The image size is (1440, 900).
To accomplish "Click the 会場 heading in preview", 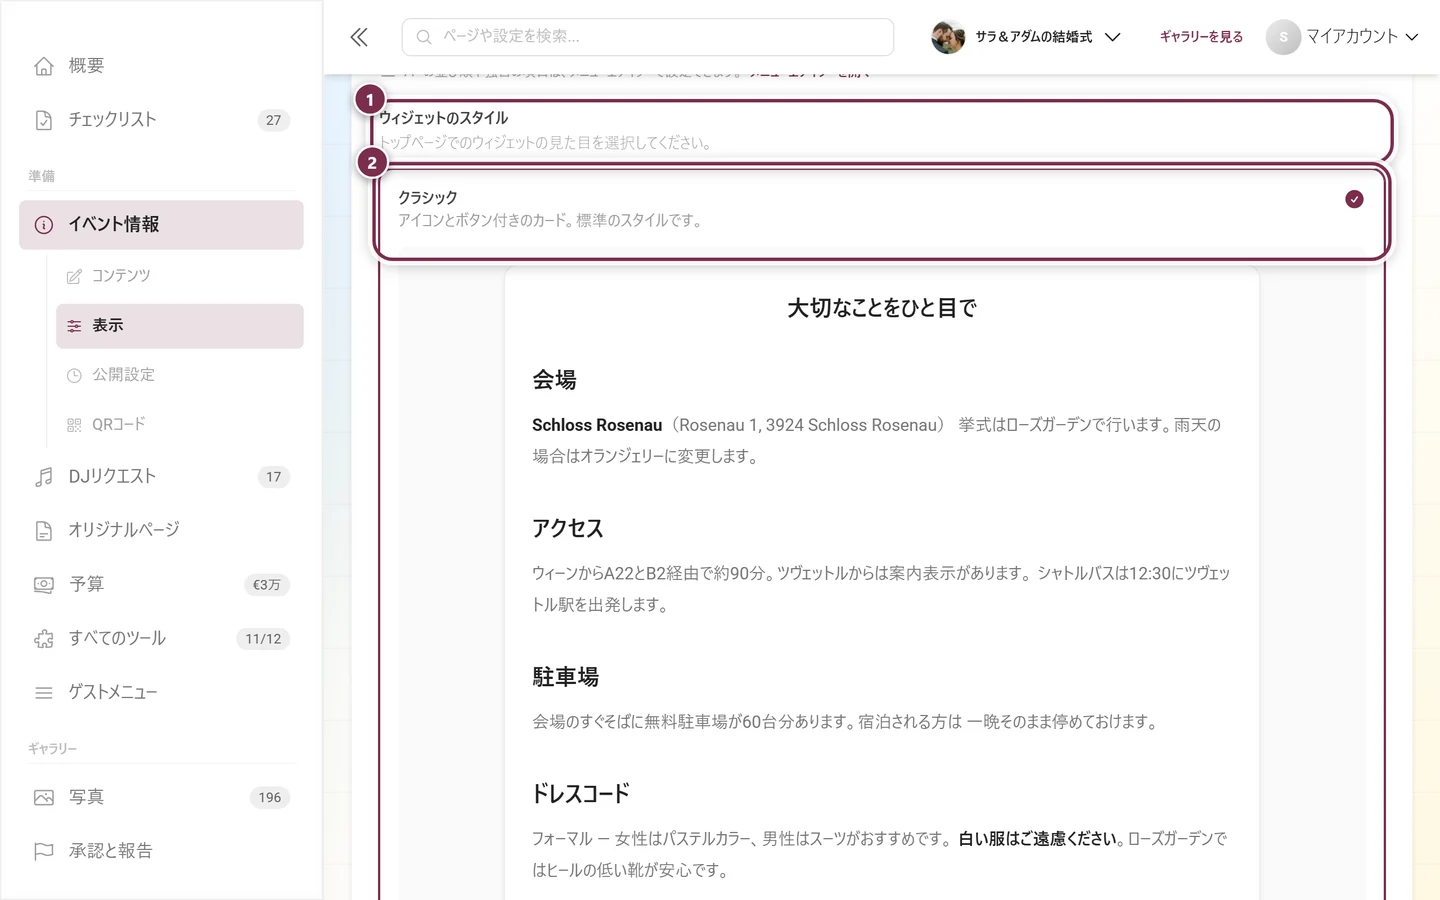I will (x=554, y=380).
